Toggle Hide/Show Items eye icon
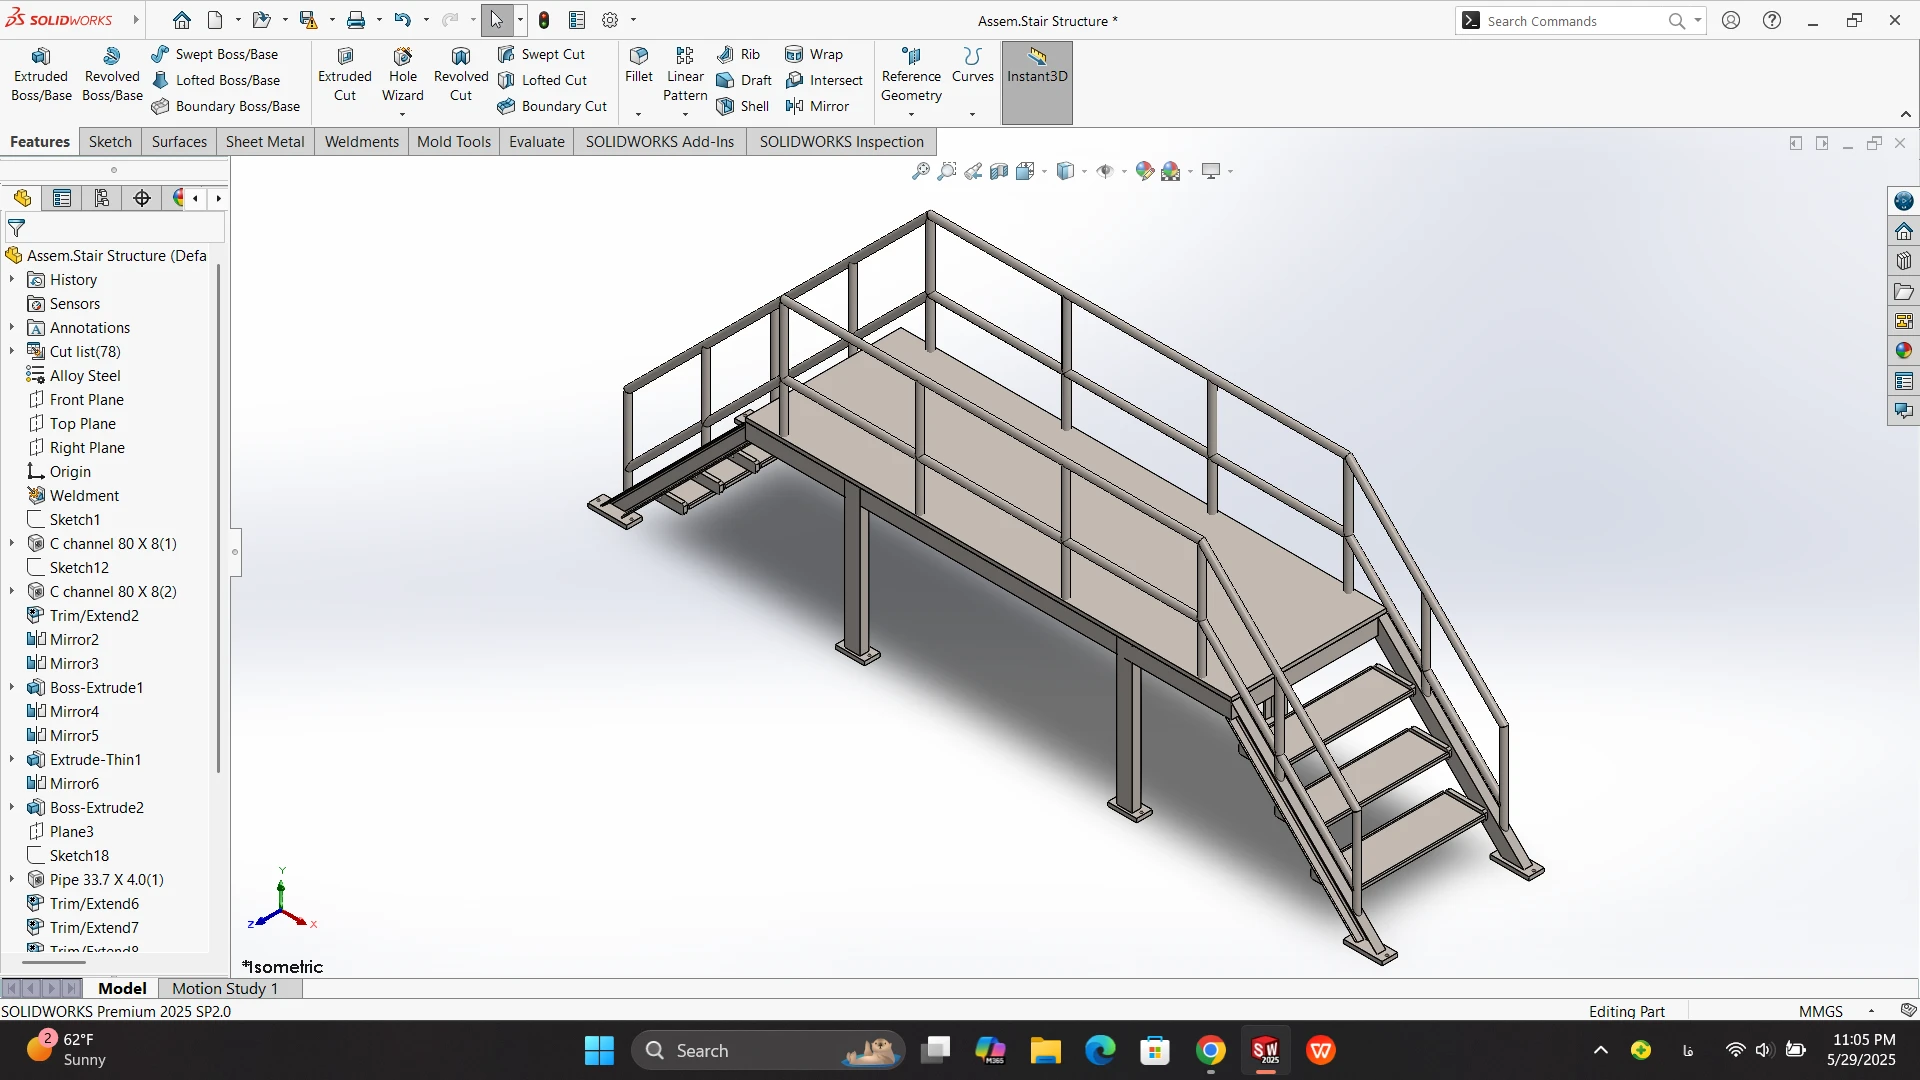 pyautogui.click(x=1104, y=172)
